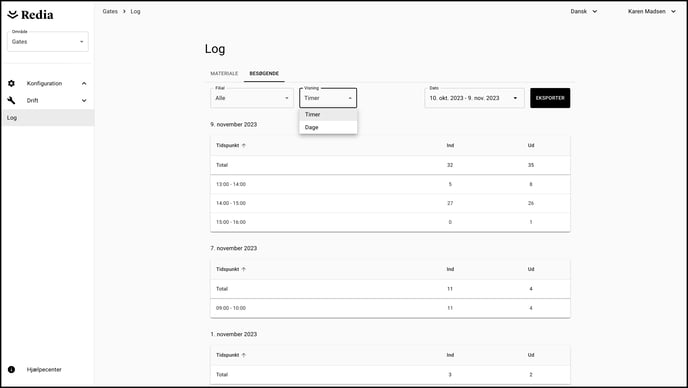Click the Hjælpecenter info icon

11,370
